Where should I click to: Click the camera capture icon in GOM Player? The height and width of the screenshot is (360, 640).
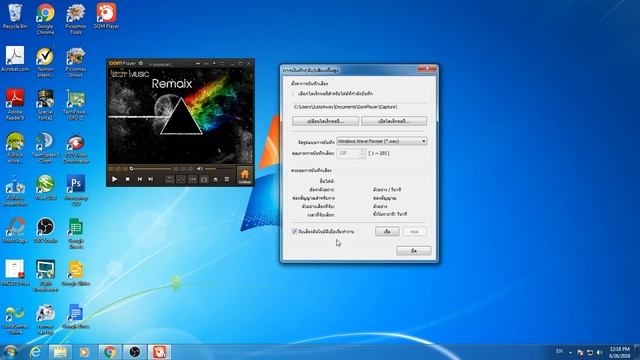point(204,179)
